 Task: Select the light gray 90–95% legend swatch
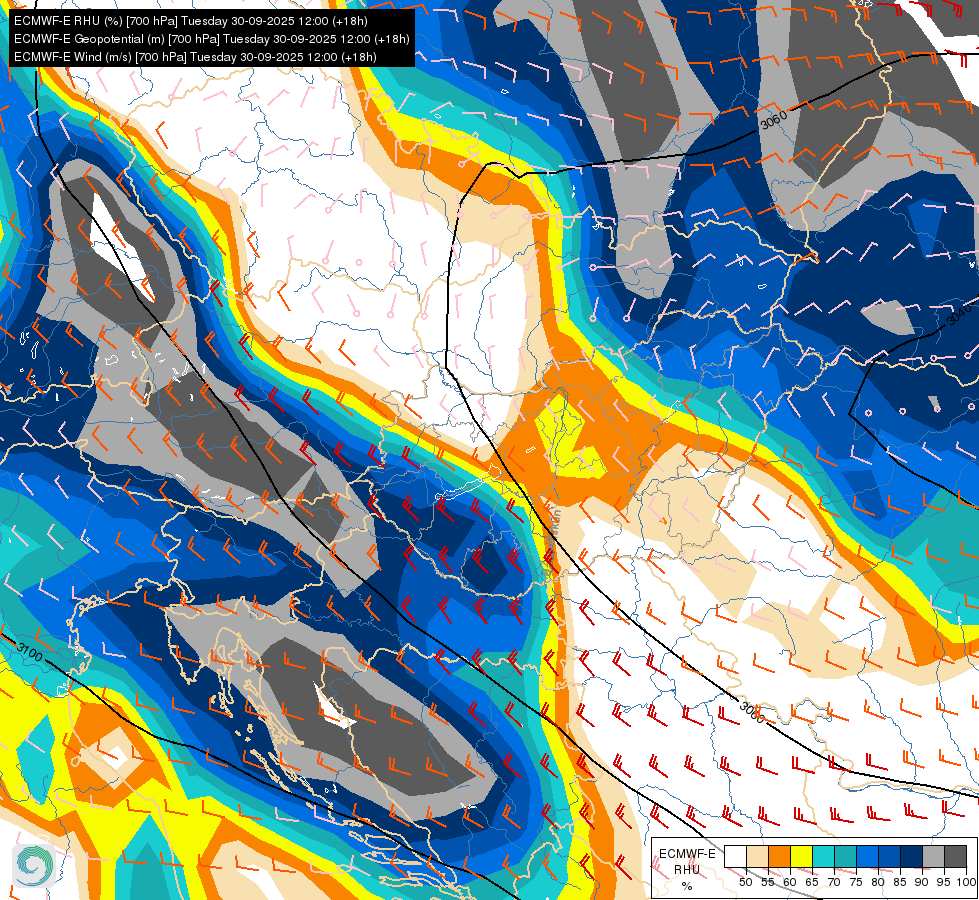[x=933, y=856]
